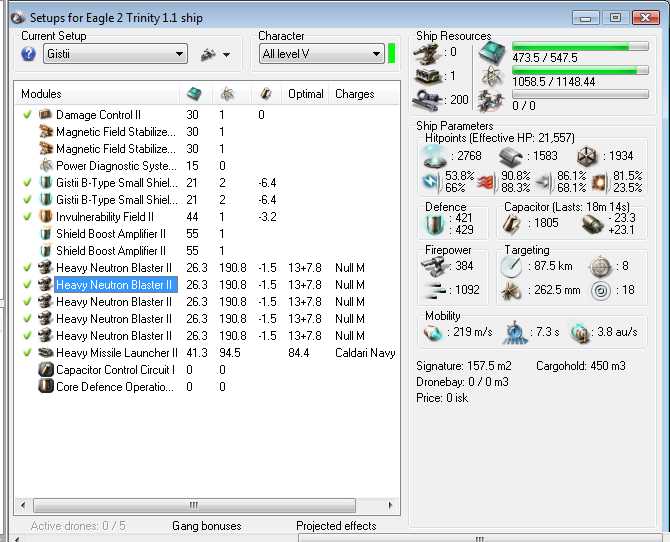This screenshot has width=670, height=542.
Task: Click the Optimal column header
Action: (306, 94)
